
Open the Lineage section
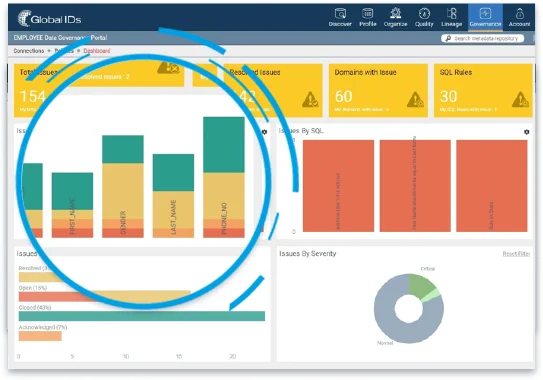(452, 17)
